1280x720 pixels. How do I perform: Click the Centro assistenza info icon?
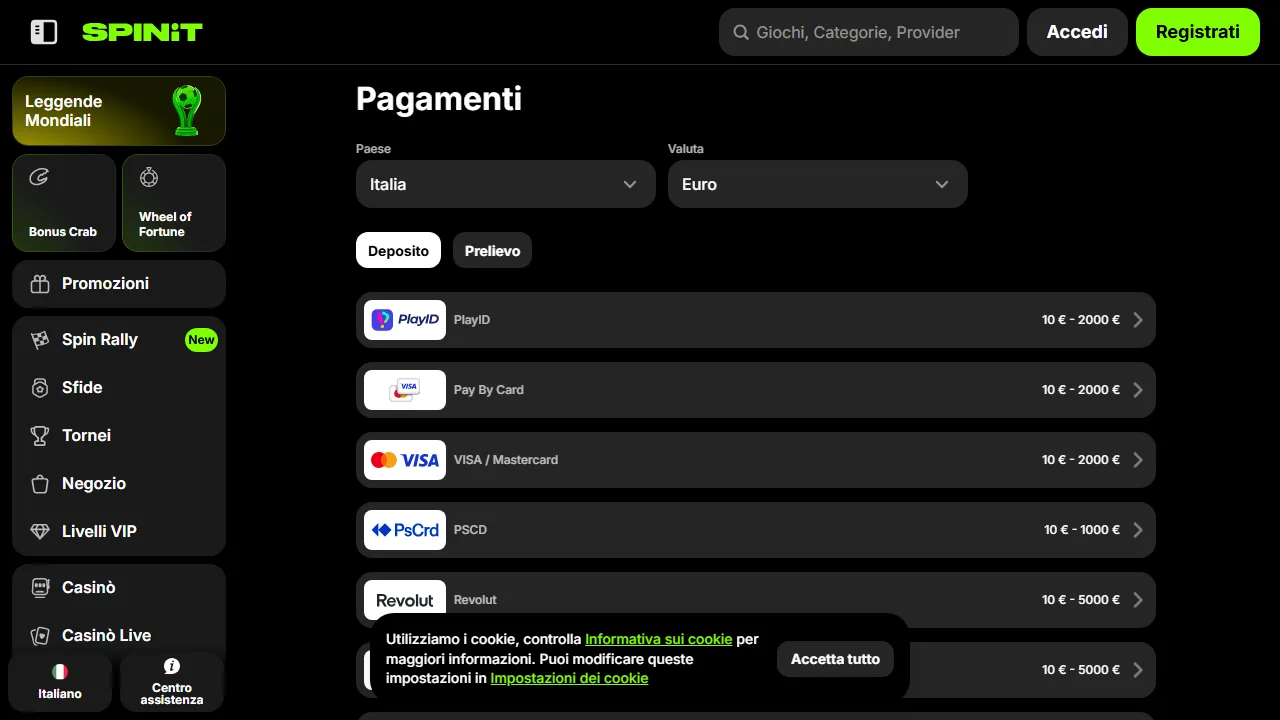(172, 666)
